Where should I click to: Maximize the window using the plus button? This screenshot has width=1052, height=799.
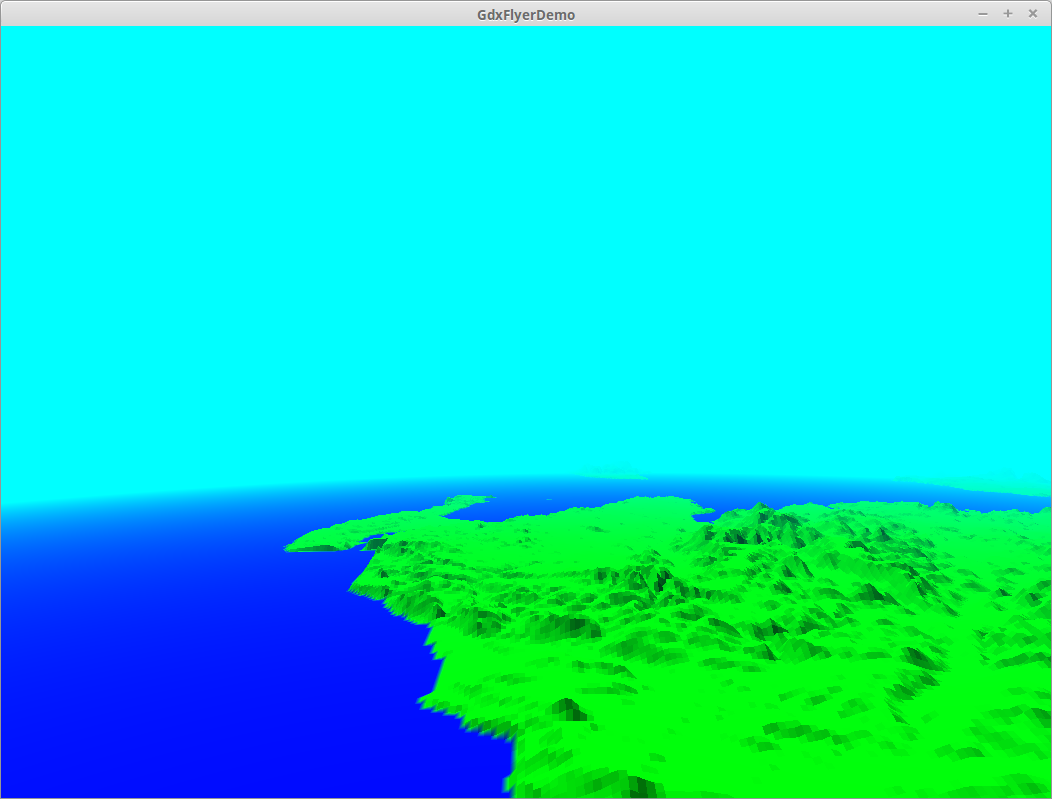pyautogui.click(x=1007, y=14)
